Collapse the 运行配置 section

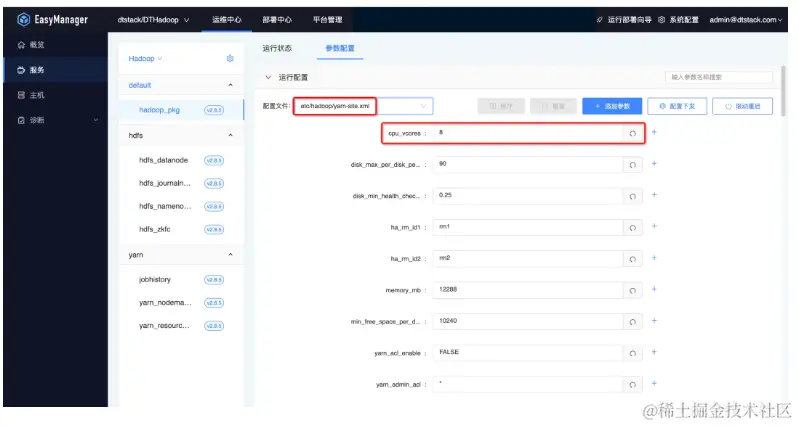pyautogui.click(x=268, y=77)
